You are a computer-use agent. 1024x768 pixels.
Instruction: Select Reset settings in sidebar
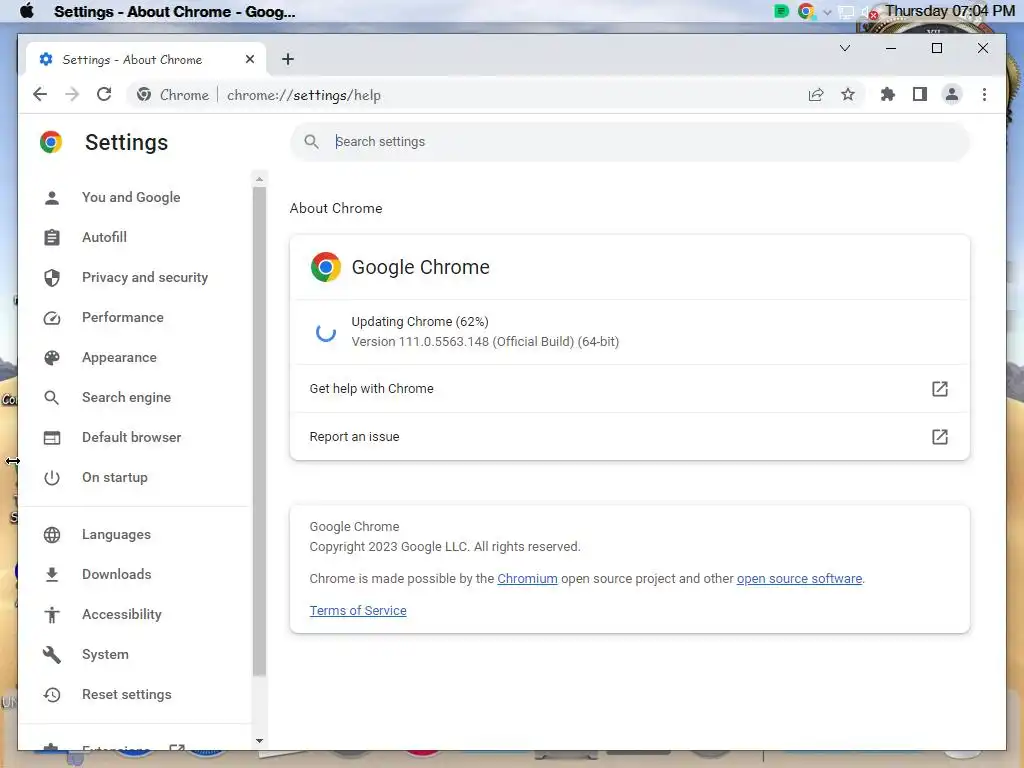[127, 695]
